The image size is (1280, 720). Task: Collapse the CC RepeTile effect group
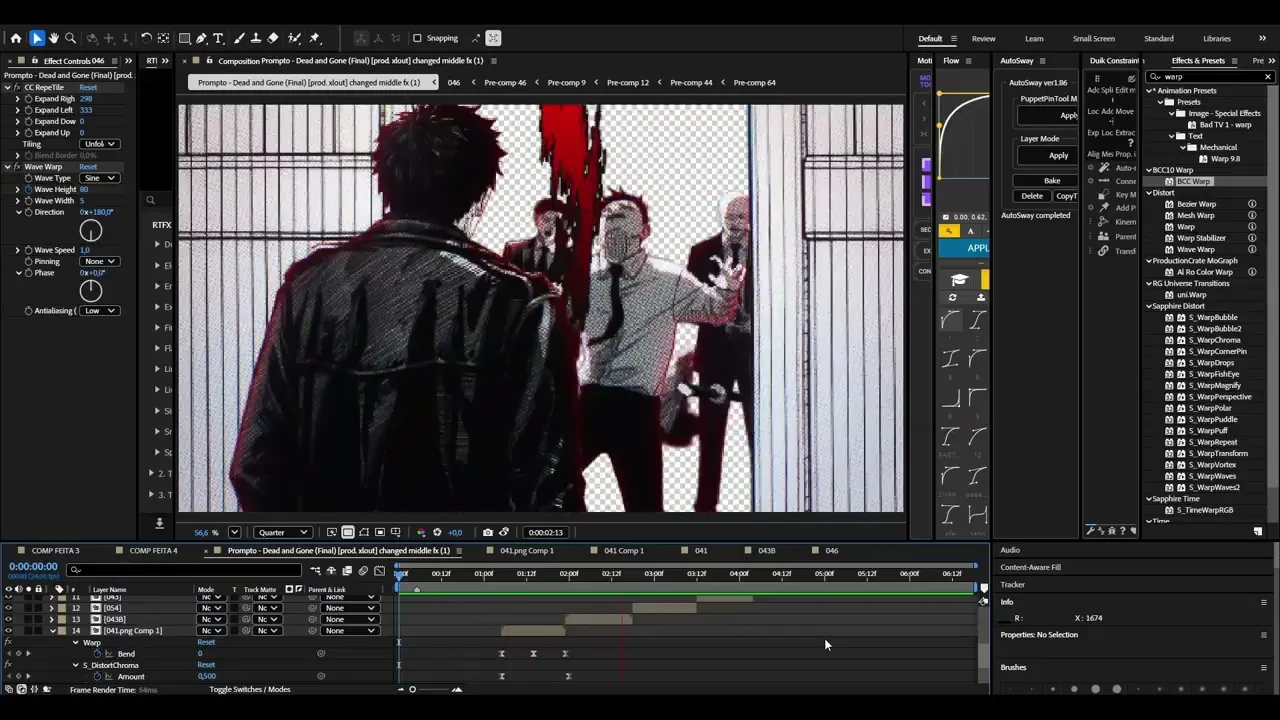coord(7,87)
